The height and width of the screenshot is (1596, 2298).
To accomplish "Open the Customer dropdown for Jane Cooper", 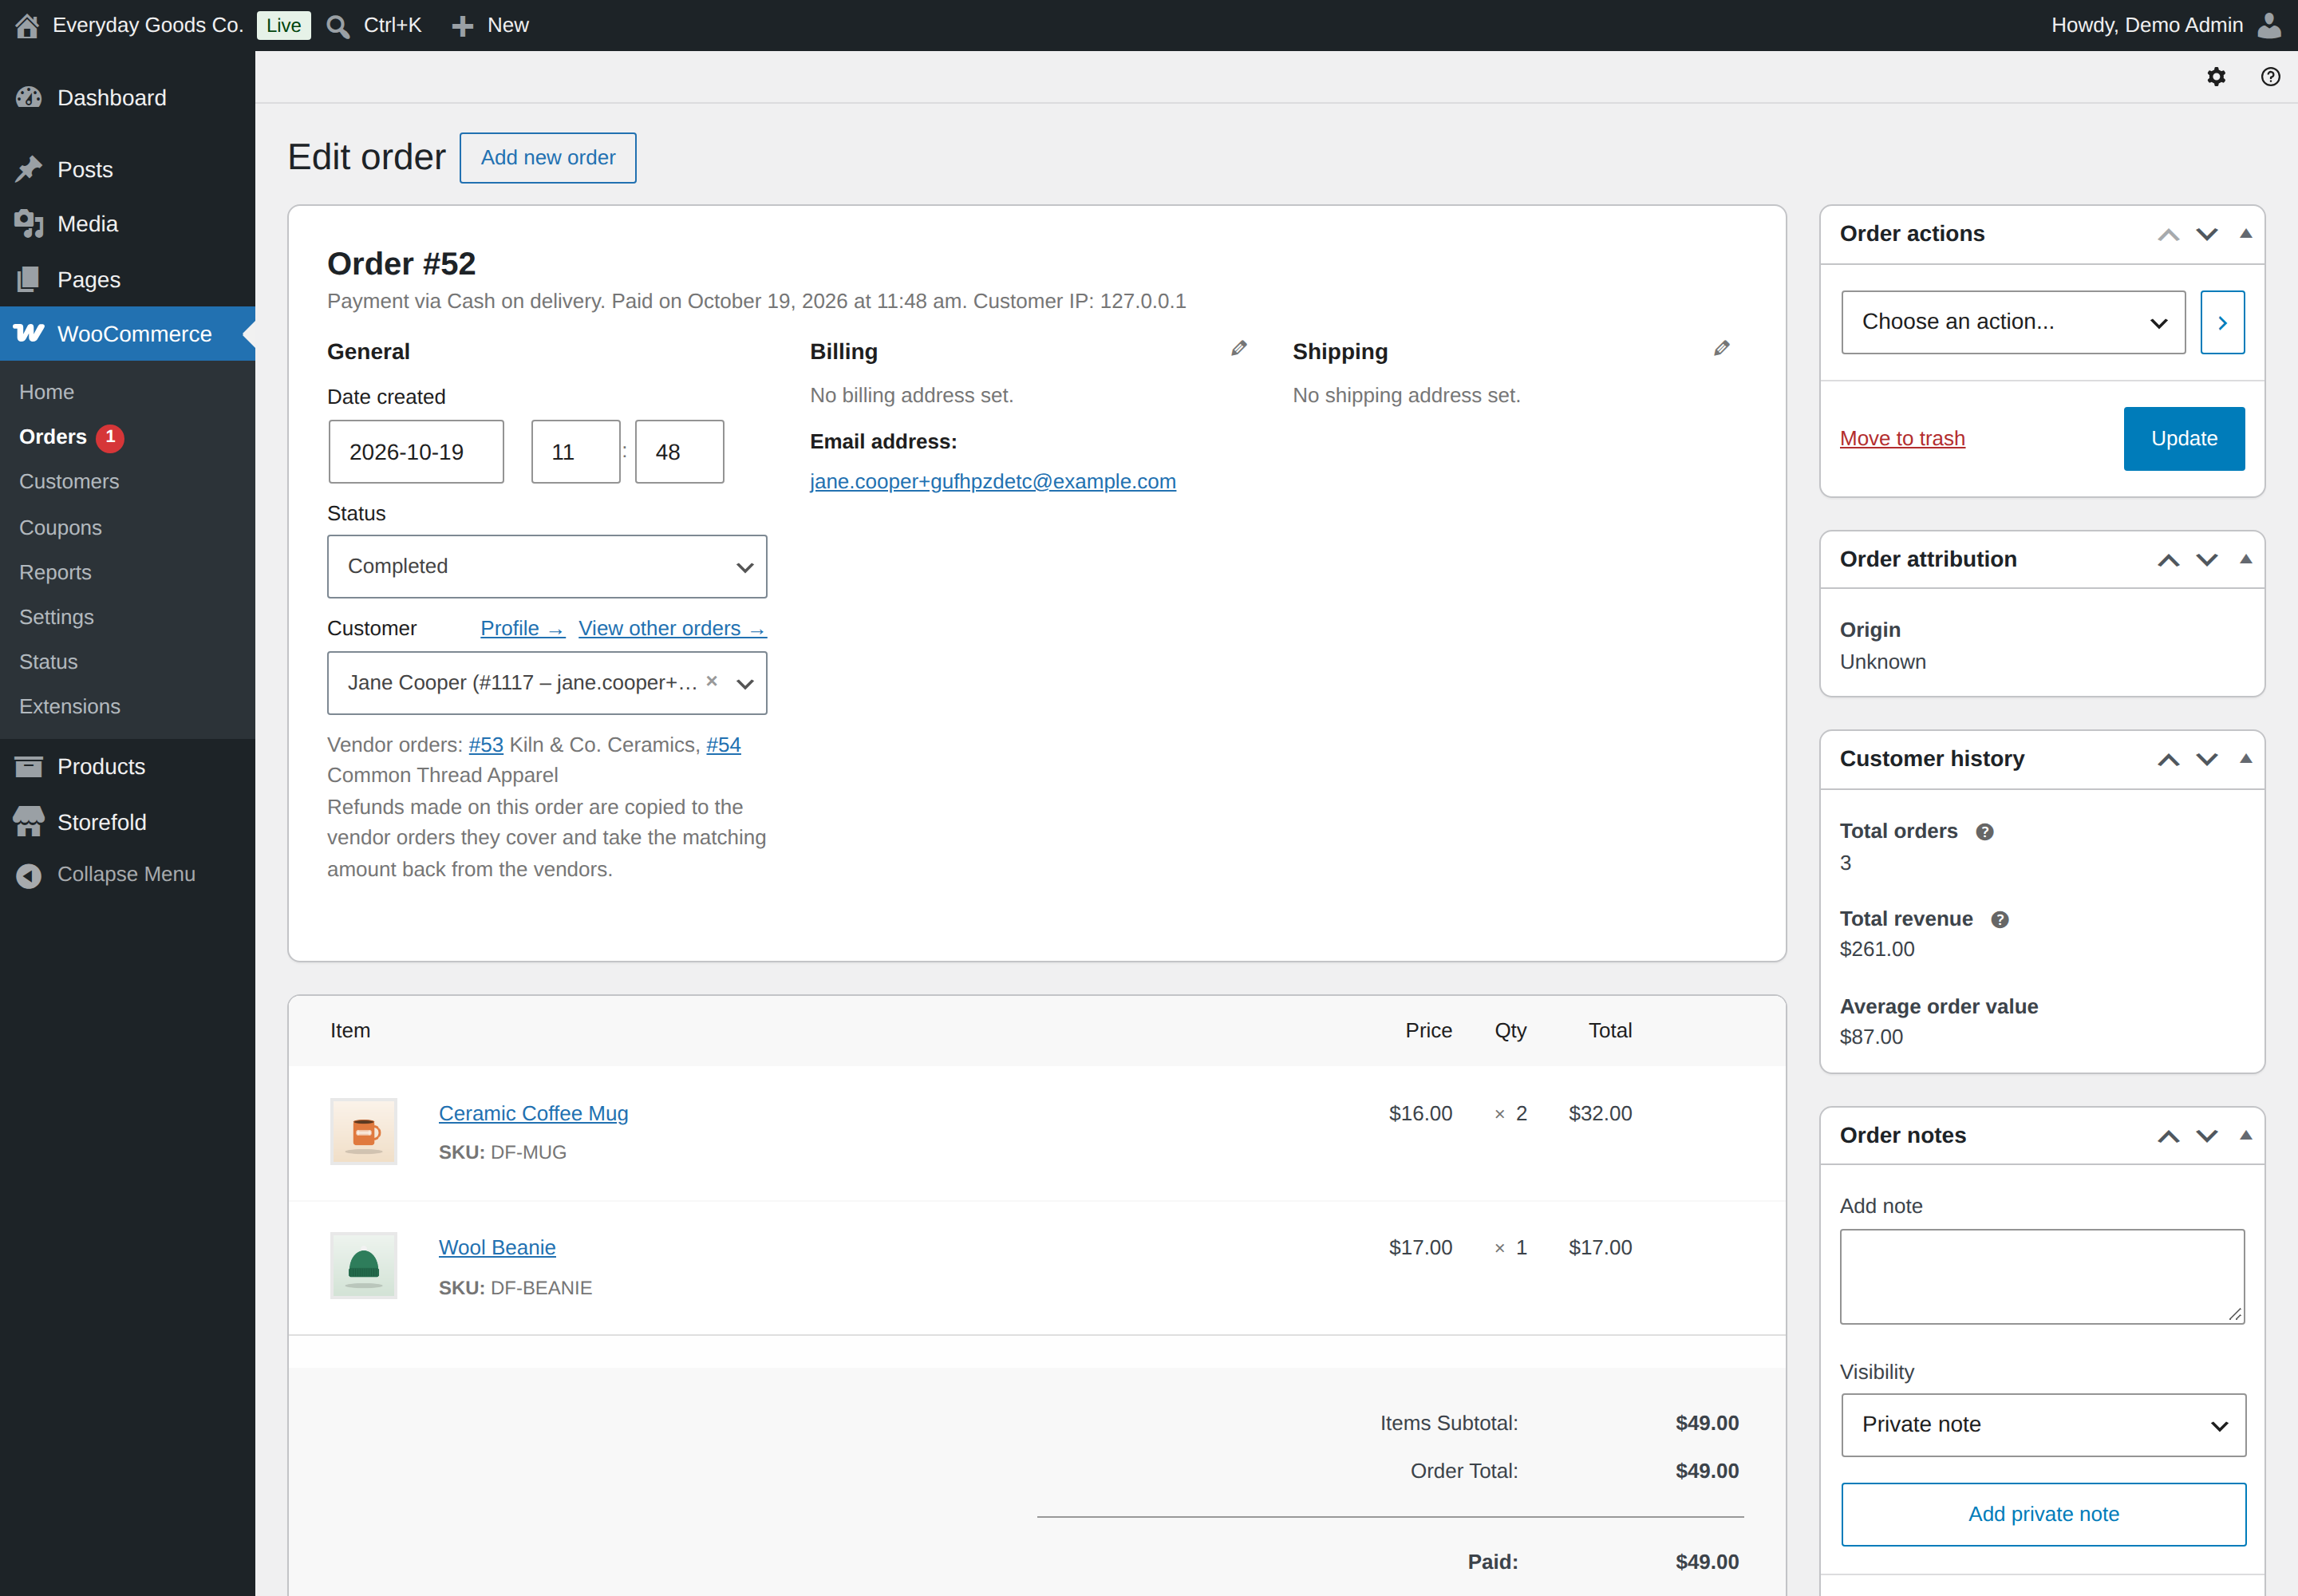I will click(547, 683).
